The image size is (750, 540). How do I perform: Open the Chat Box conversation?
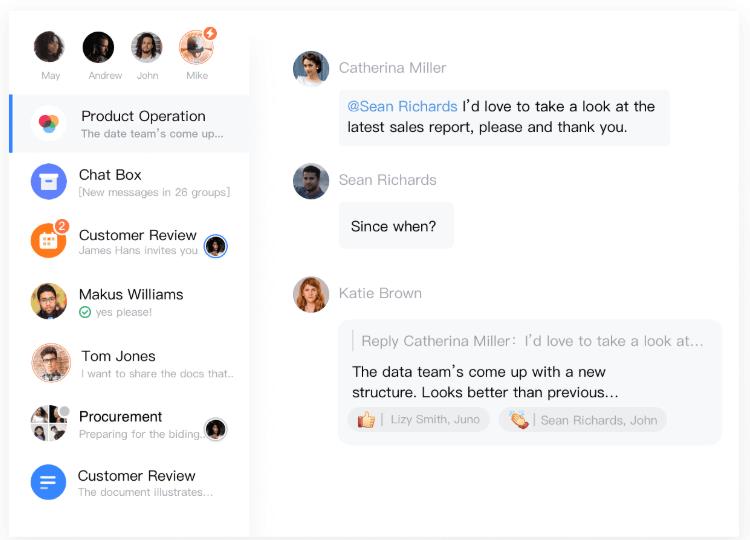pos(129,182)
